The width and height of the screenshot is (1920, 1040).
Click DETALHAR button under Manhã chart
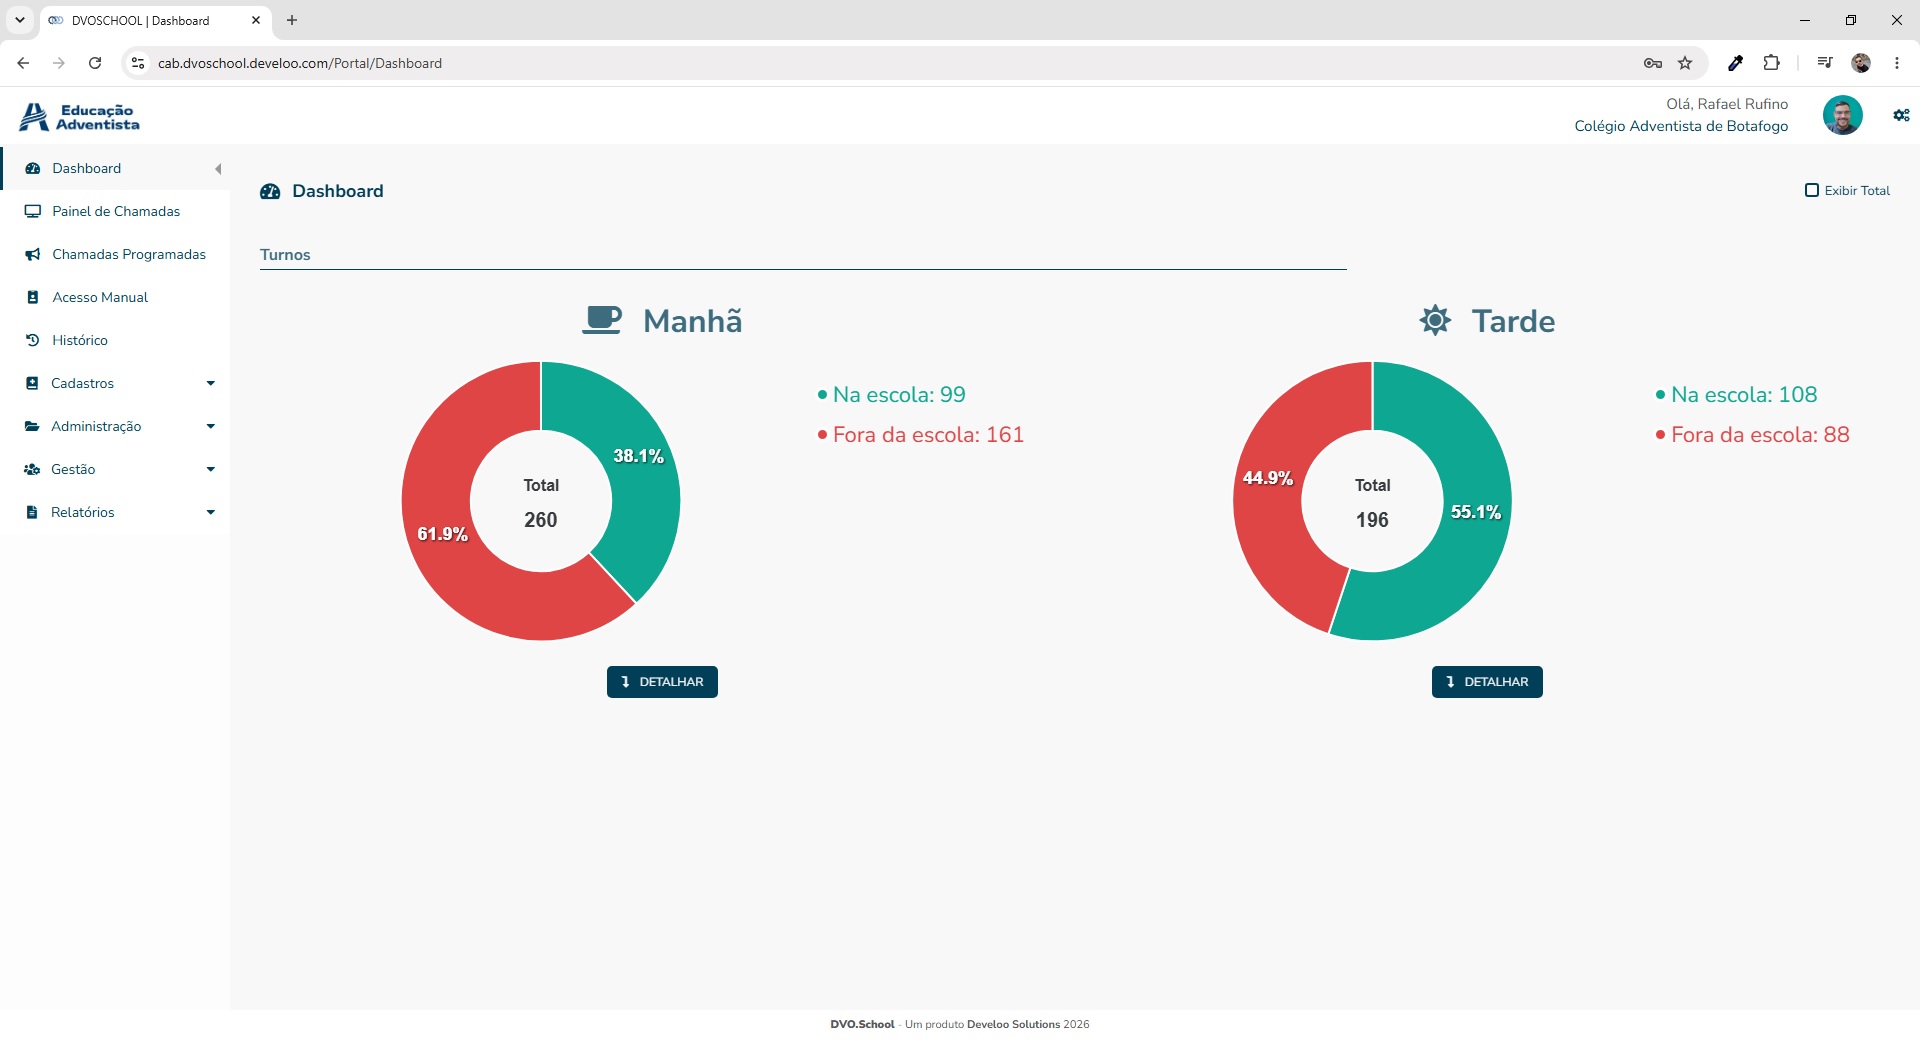coord(662,682)
